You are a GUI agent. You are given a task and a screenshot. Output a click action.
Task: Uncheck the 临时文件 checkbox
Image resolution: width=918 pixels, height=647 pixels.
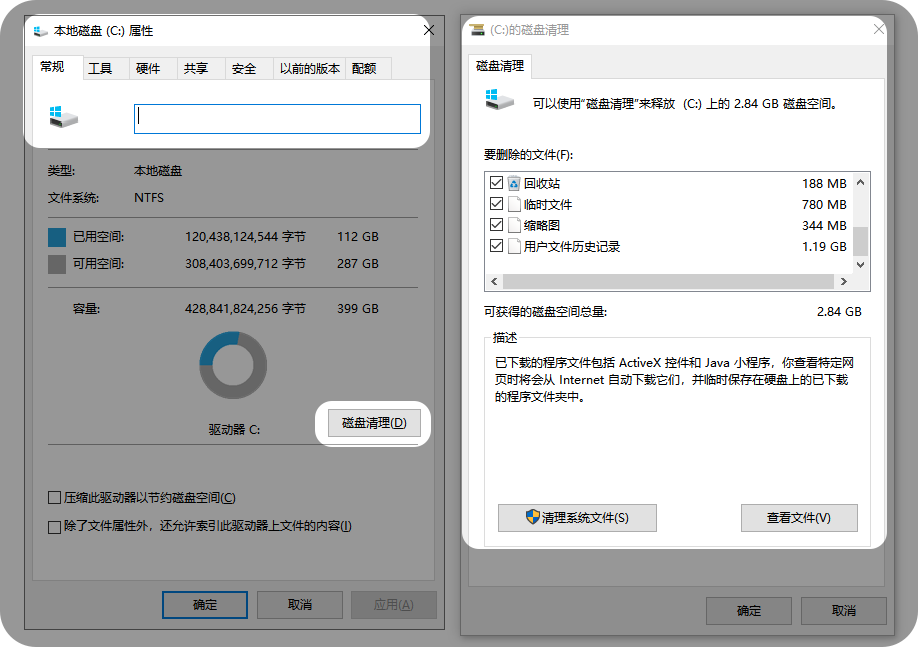pos(496,204)
